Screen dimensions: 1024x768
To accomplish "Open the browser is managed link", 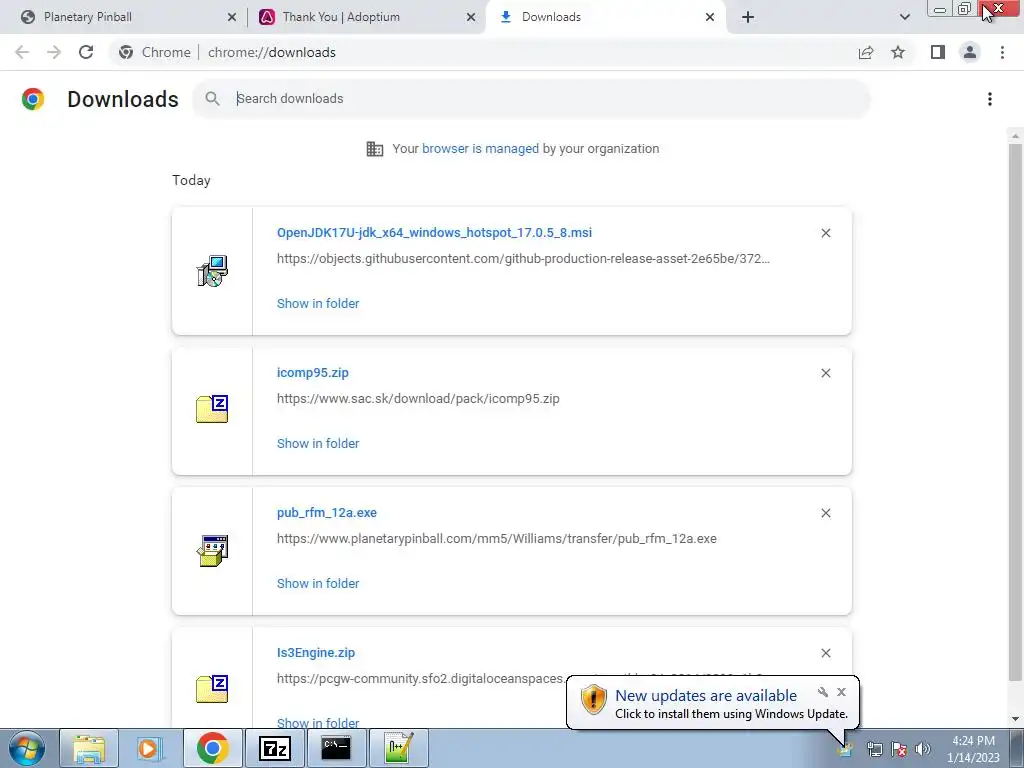I will coord(481,149).
